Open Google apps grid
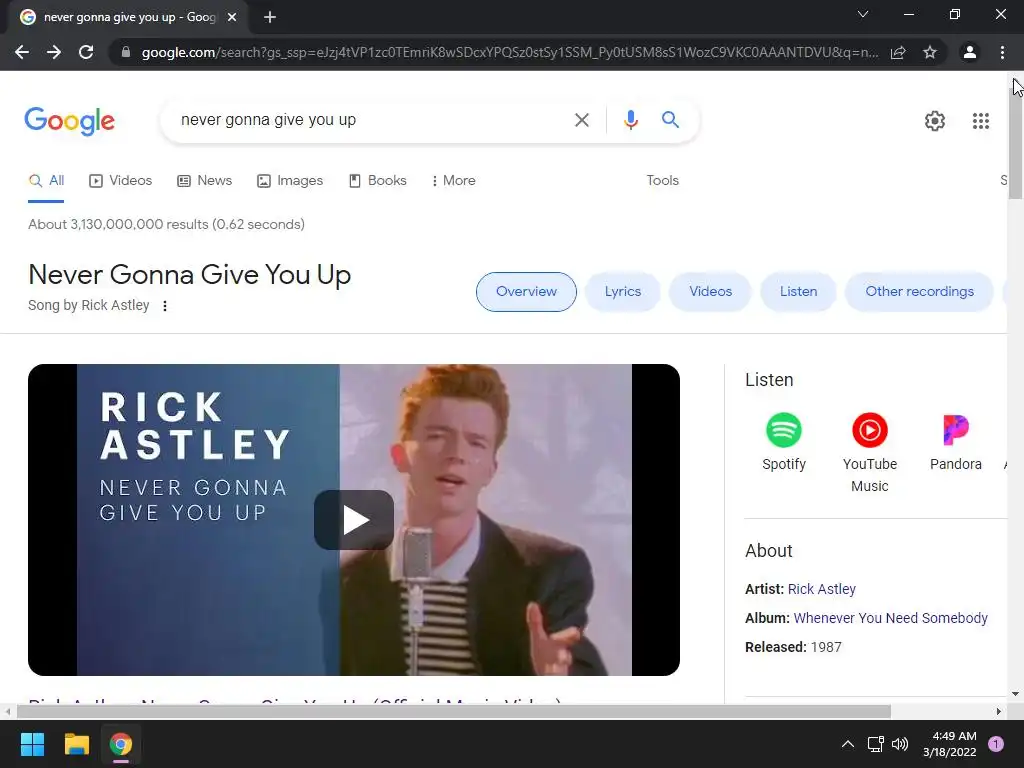This screenshot has height=768, width=1024. coord(980,121)
